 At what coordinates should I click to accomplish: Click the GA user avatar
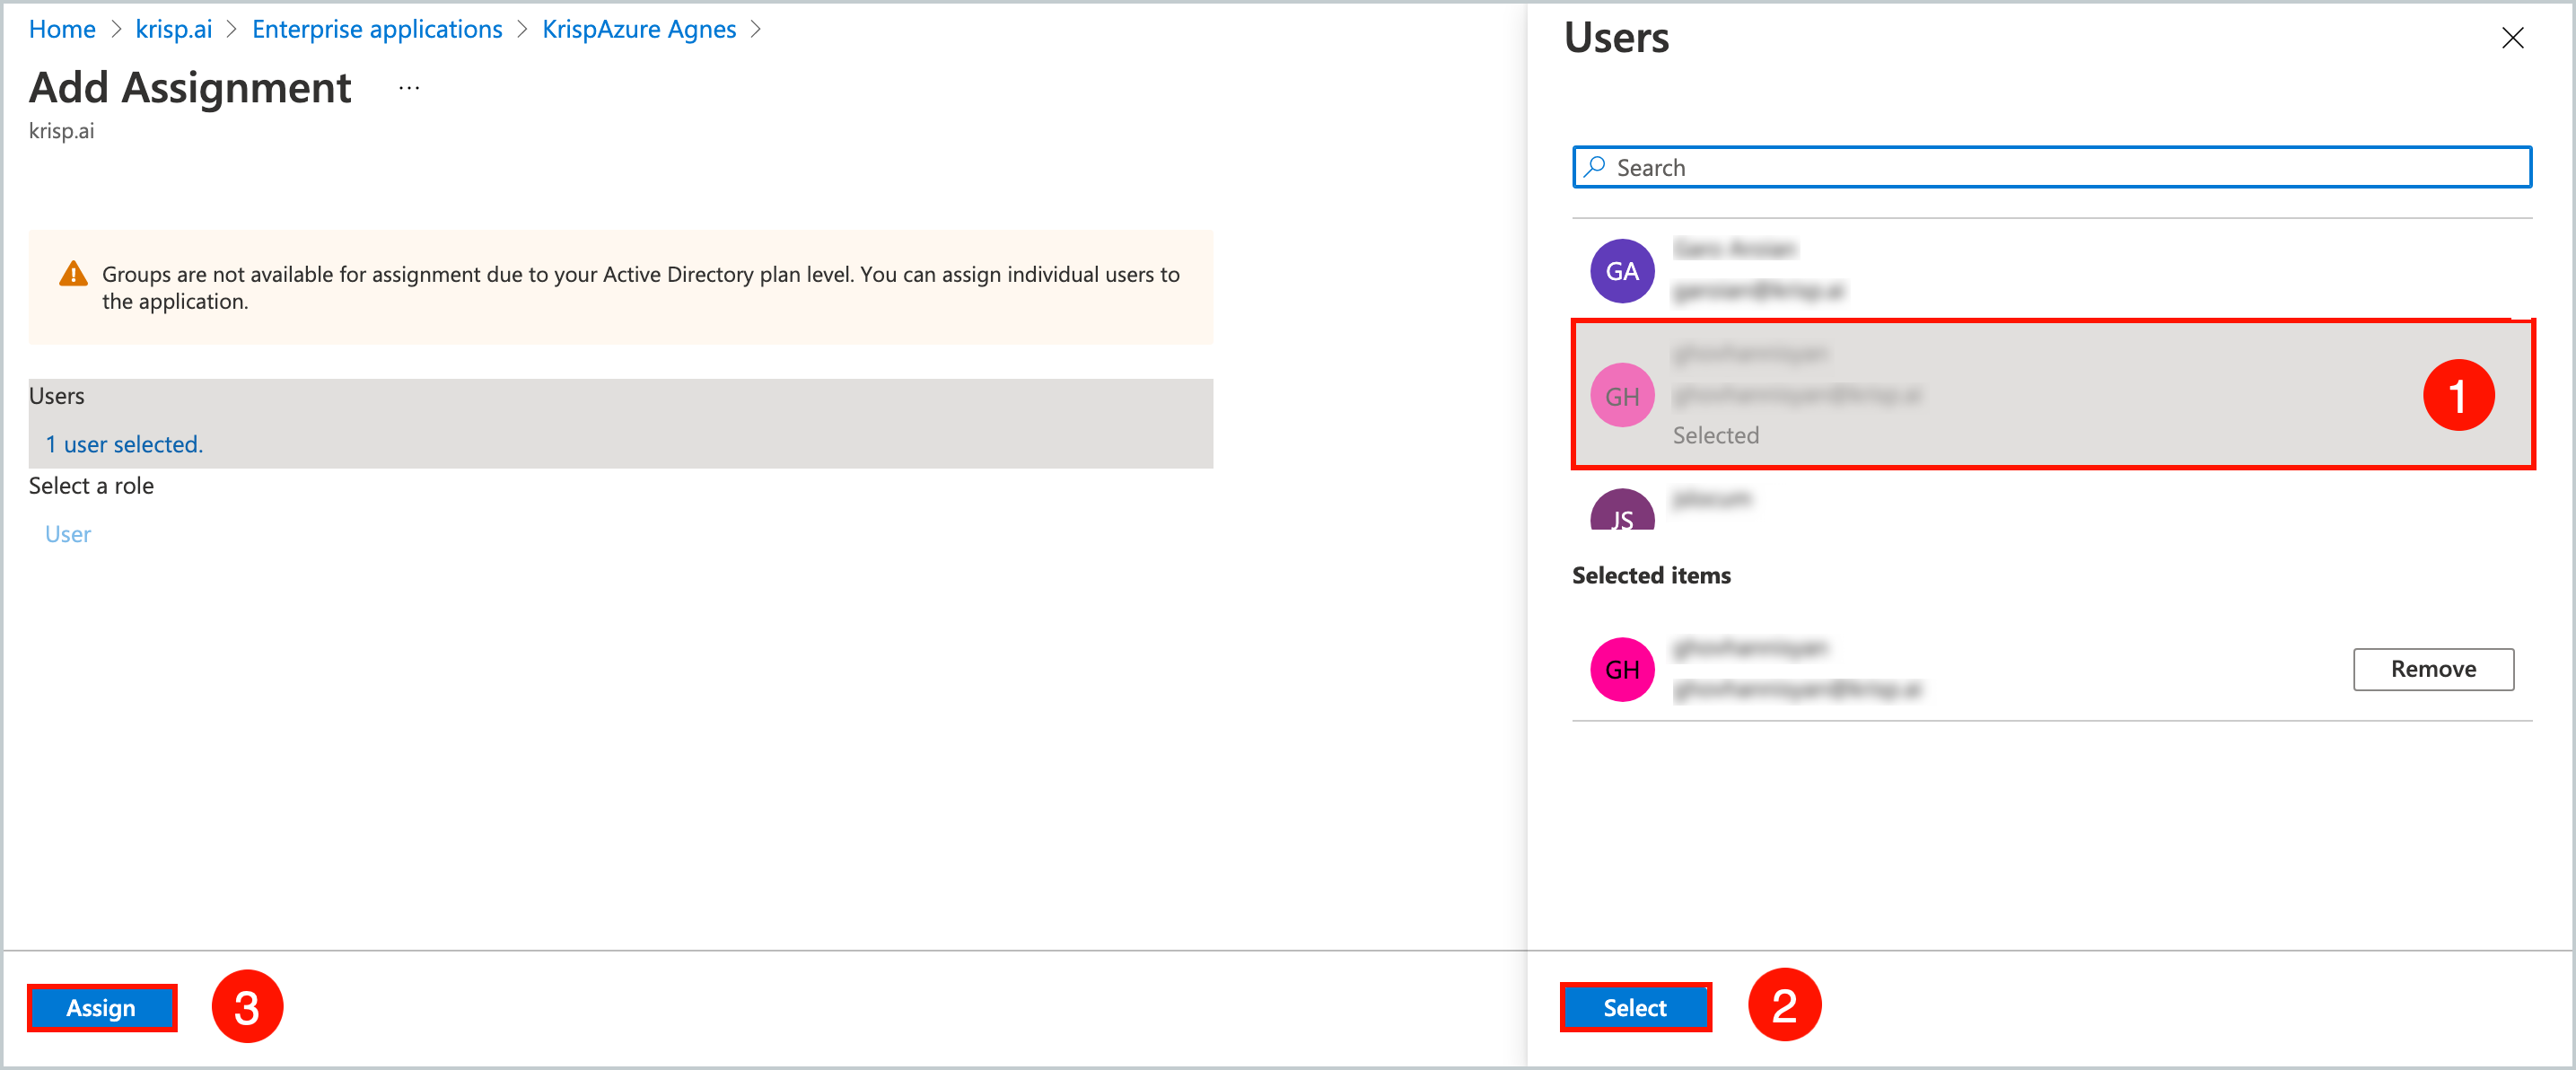click(1622, 270)
